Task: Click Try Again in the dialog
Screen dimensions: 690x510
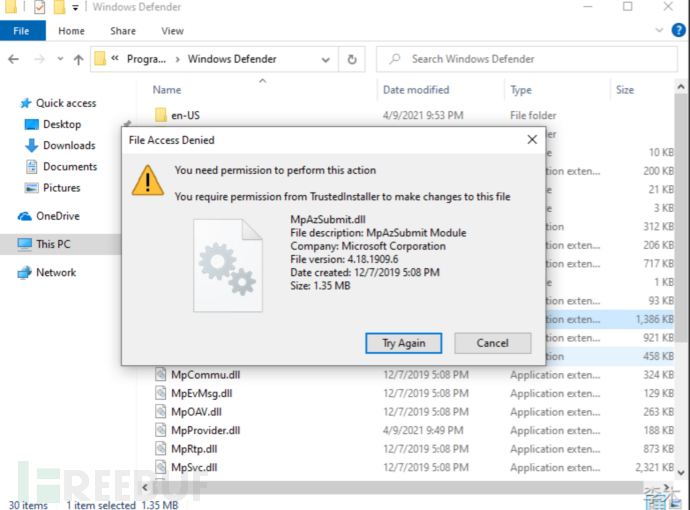Action: point(404,343)
